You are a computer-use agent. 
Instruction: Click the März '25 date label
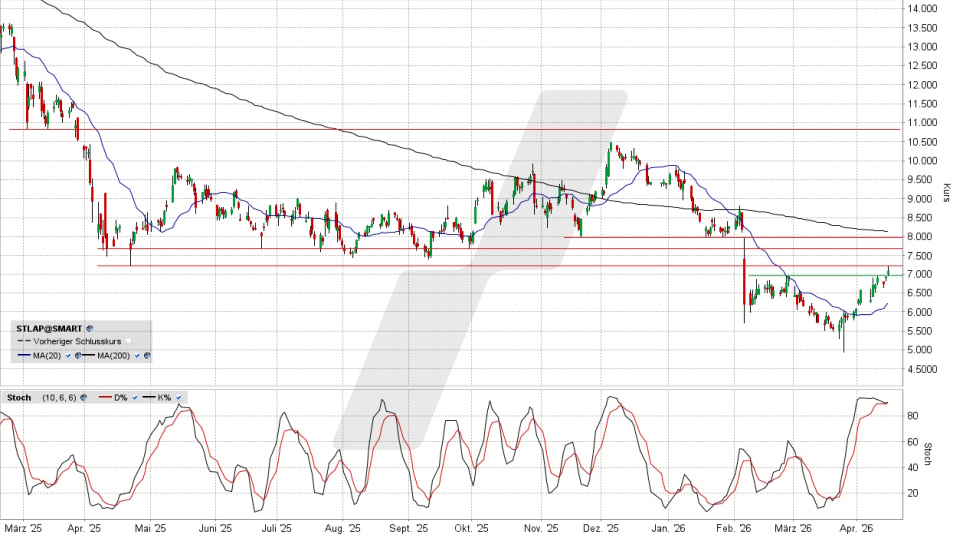pos(23,528)
